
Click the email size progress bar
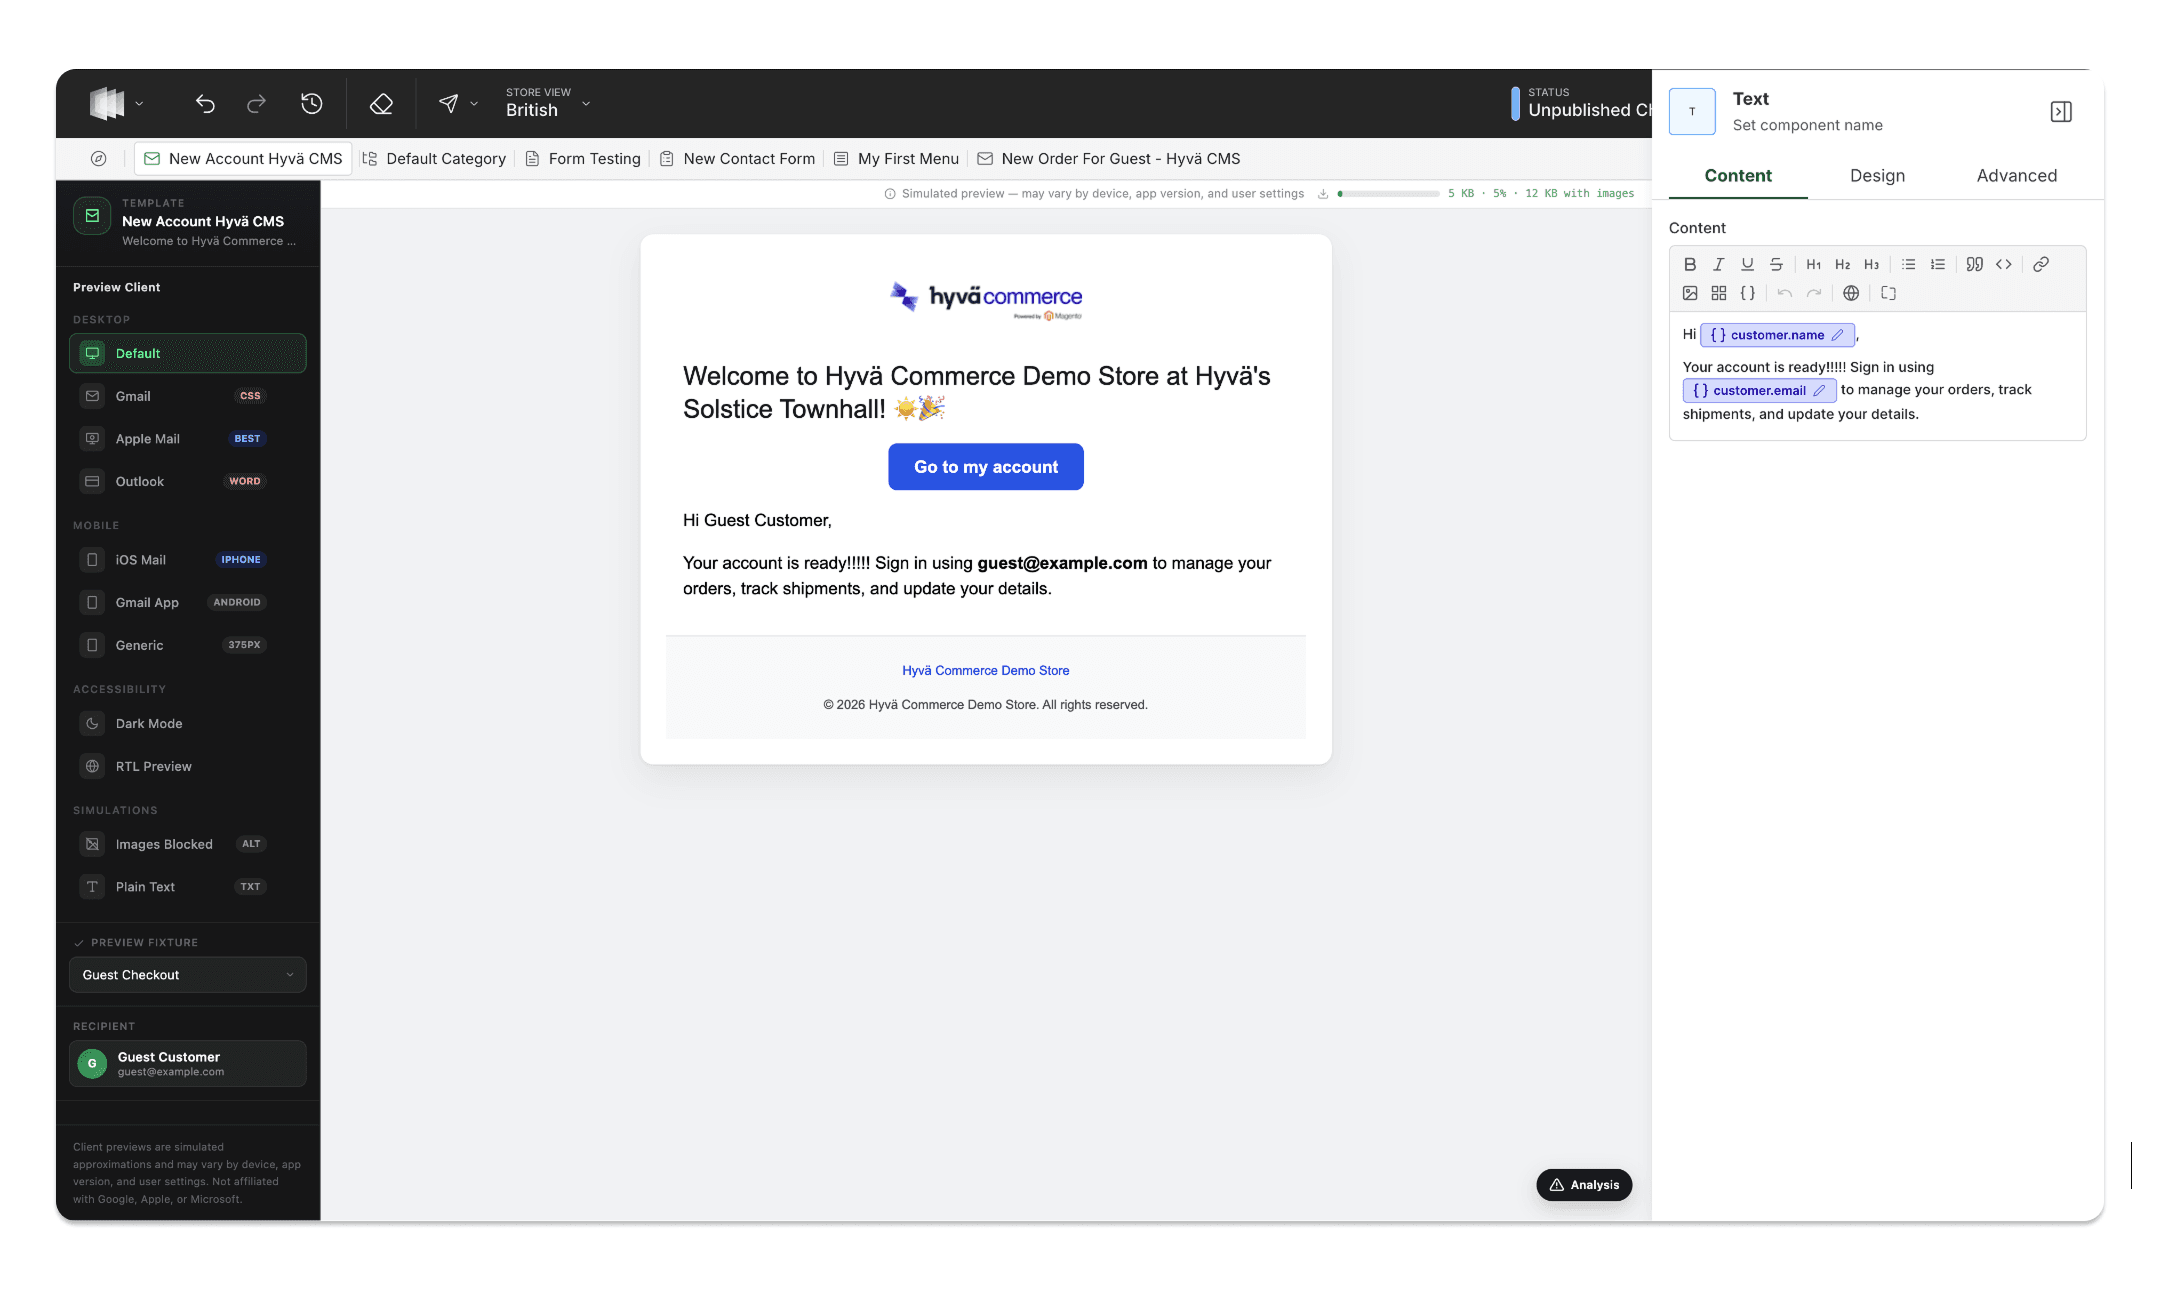(x=1388, y=194)
